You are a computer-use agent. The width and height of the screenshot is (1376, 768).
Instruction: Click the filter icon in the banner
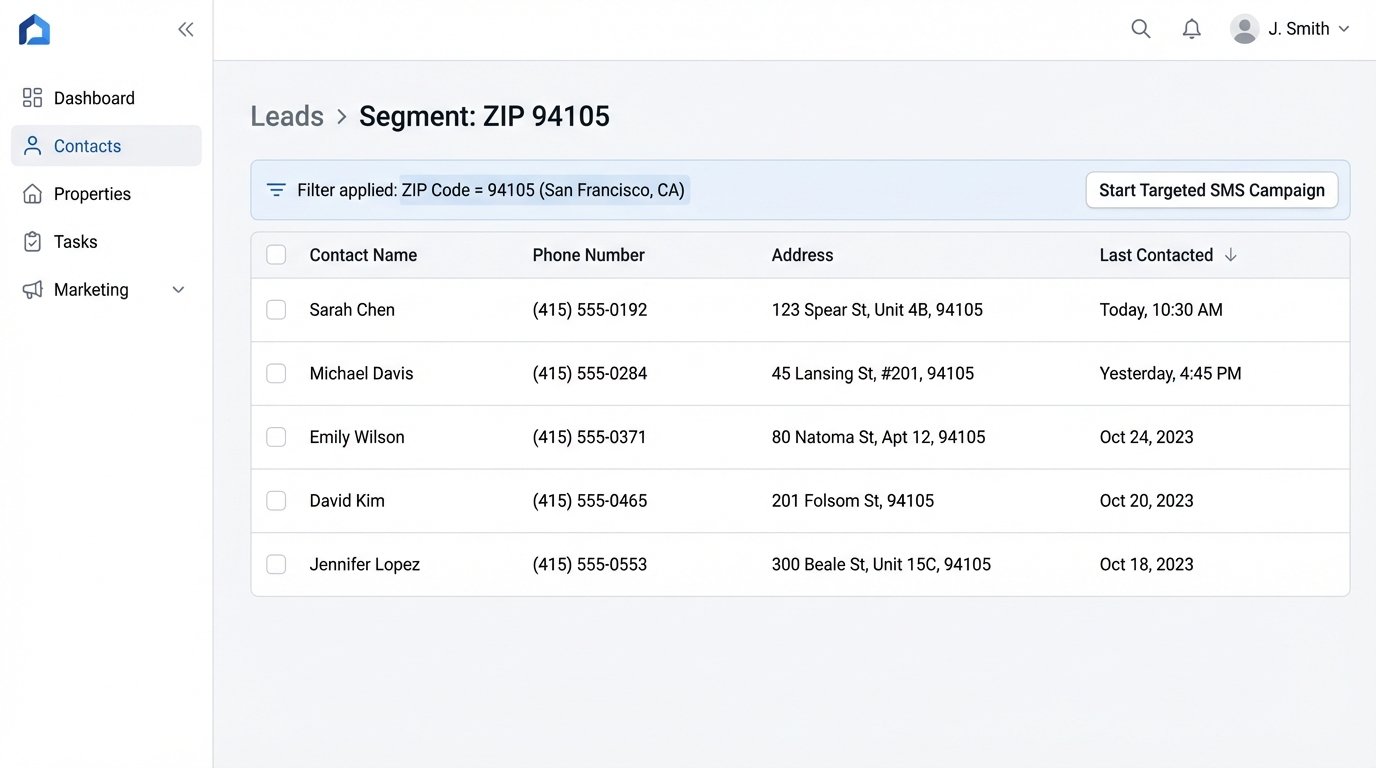276,188
